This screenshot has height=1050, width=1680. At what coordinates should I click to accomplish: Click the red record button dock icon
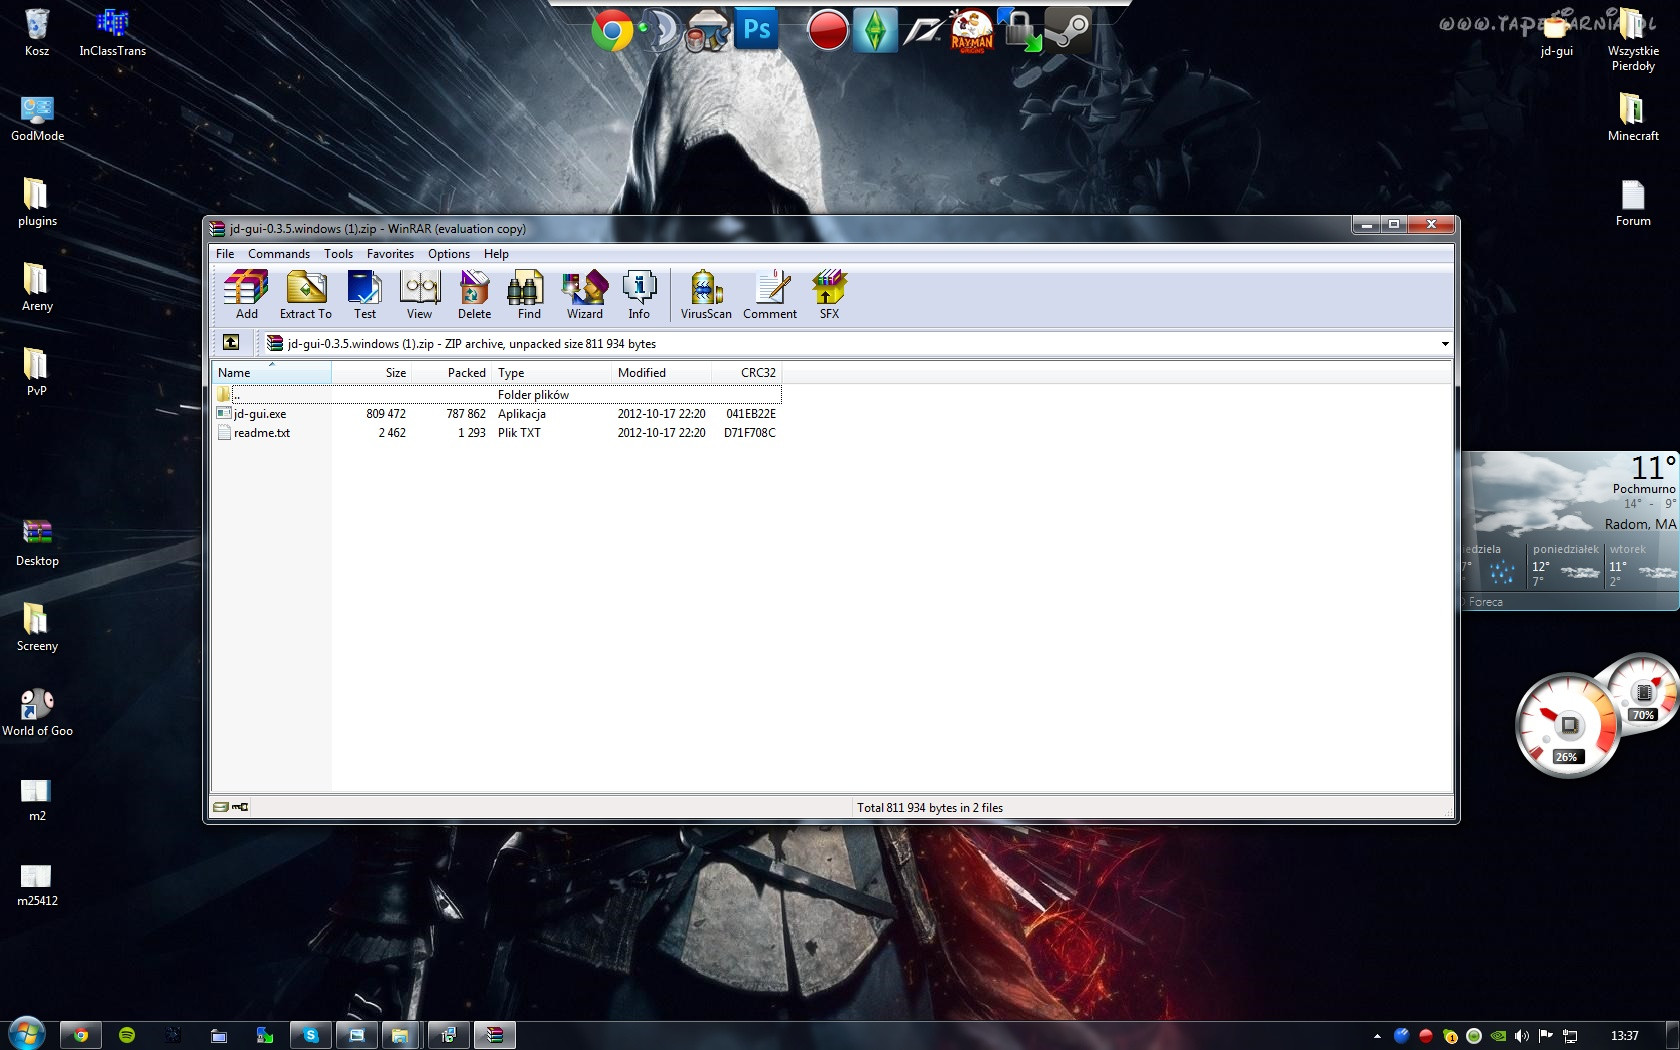(827, 30)
